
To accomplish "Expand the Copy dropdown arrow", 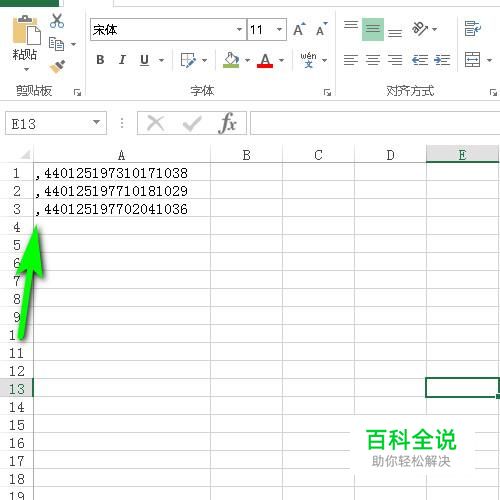I will click(74, 44).
